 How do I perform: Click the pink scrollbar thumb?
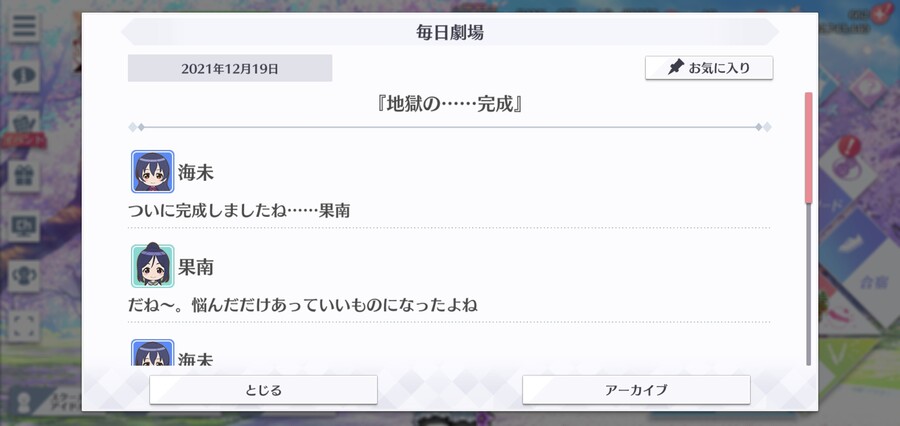pos(809,148)
